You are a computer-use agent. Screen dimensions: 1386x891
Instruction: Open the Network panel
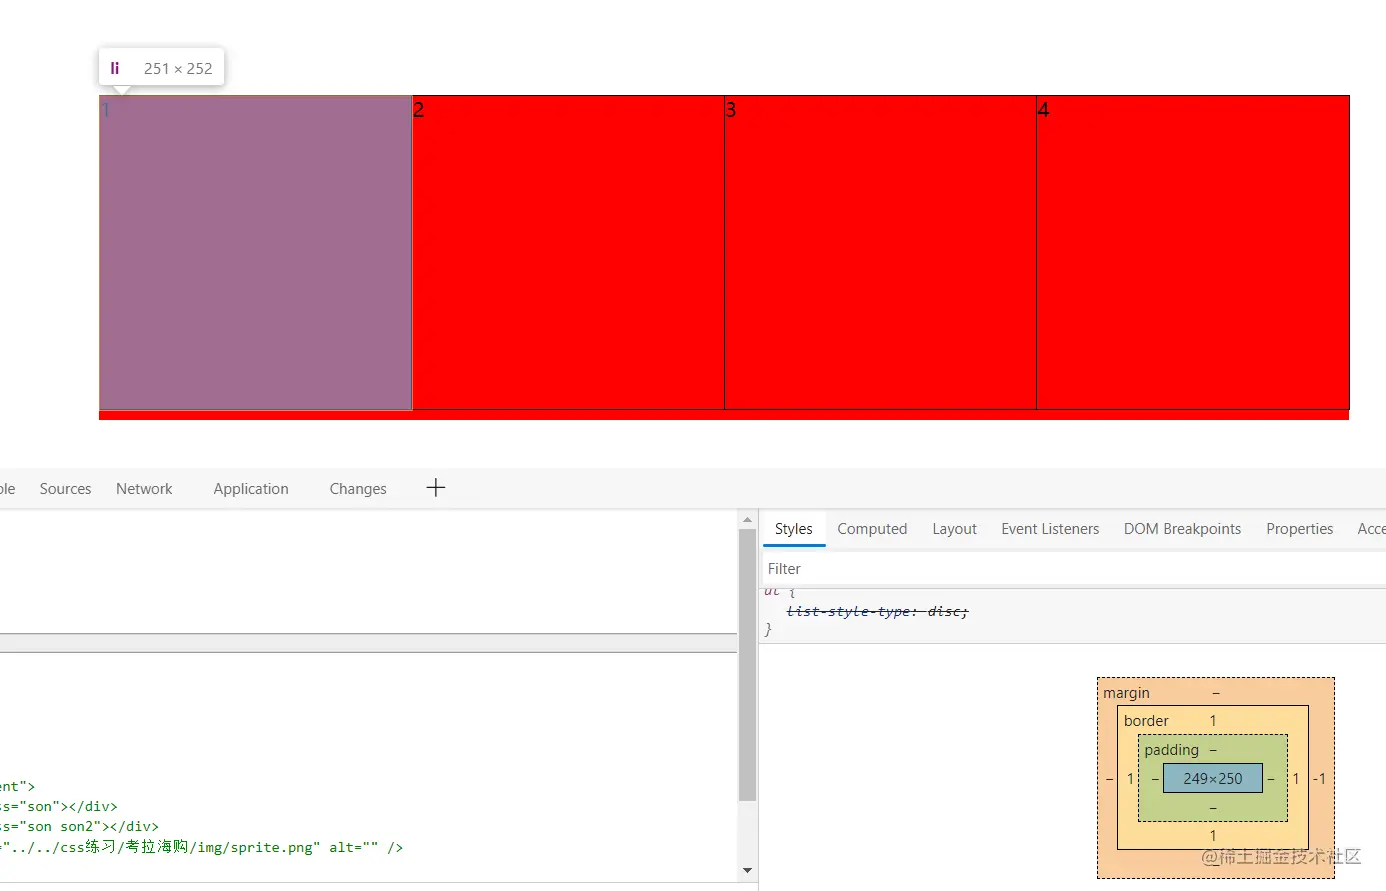click(x=143, y=488)
